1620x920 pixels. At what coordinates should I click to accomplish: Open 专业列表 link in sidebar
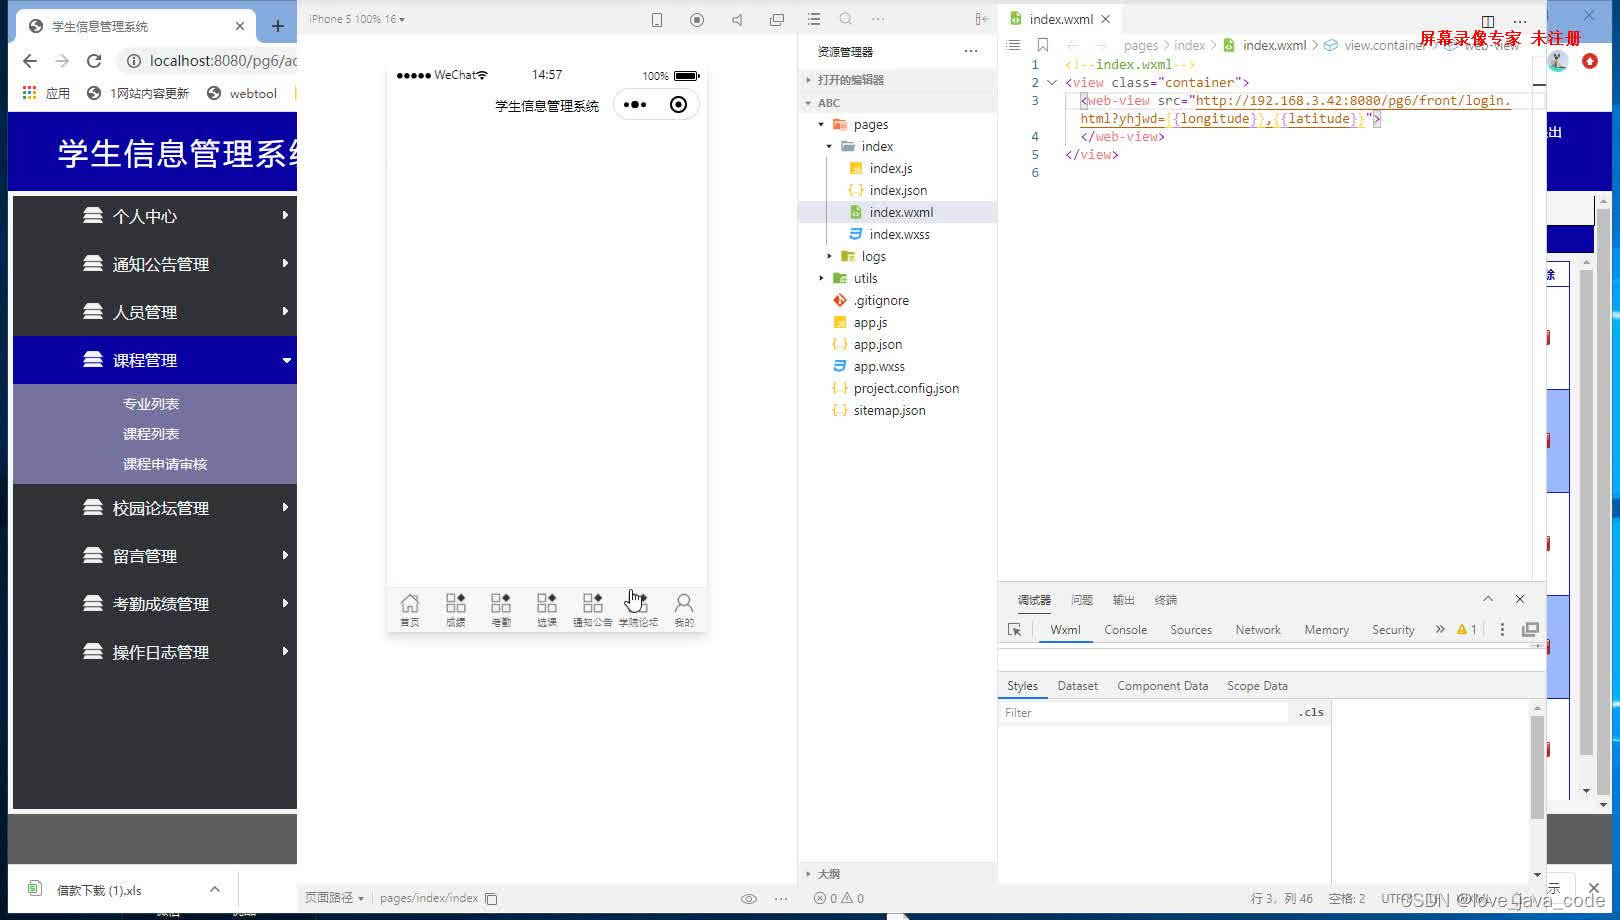pyautogui.click(x=151, y=404)
